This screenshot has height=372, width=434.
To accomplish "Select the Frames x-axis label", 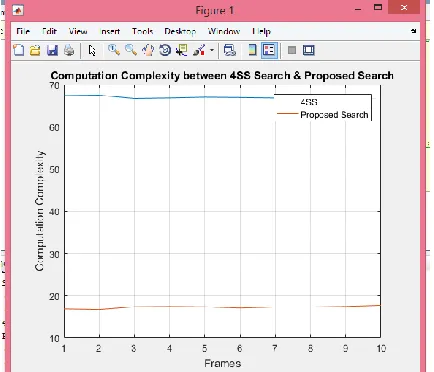I will (223, 363).
